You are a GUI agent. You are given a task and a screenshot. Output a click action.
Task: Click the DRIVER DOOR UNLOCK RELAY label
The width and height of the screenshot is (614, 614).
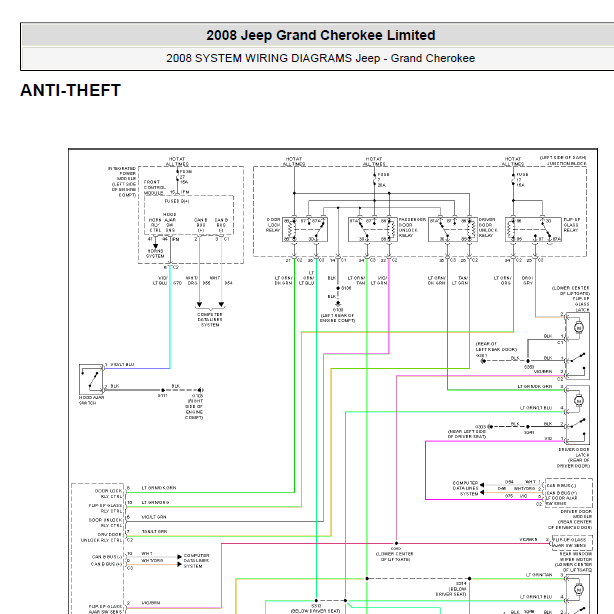coord(488,228)
